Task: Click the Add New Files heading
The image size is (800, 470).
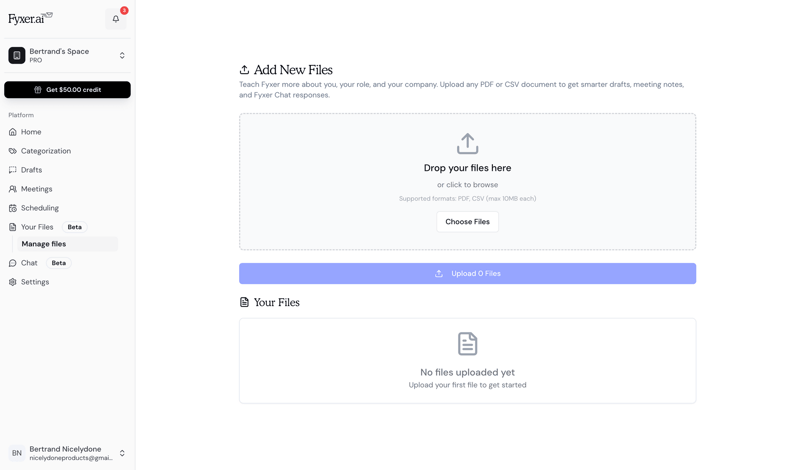Action: point(293,69)
